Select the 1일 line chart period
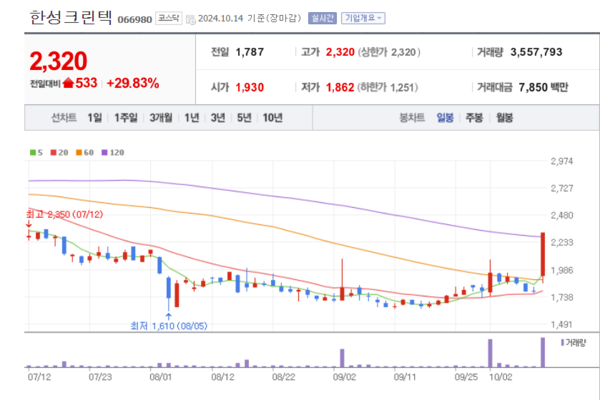 point(95,118)
